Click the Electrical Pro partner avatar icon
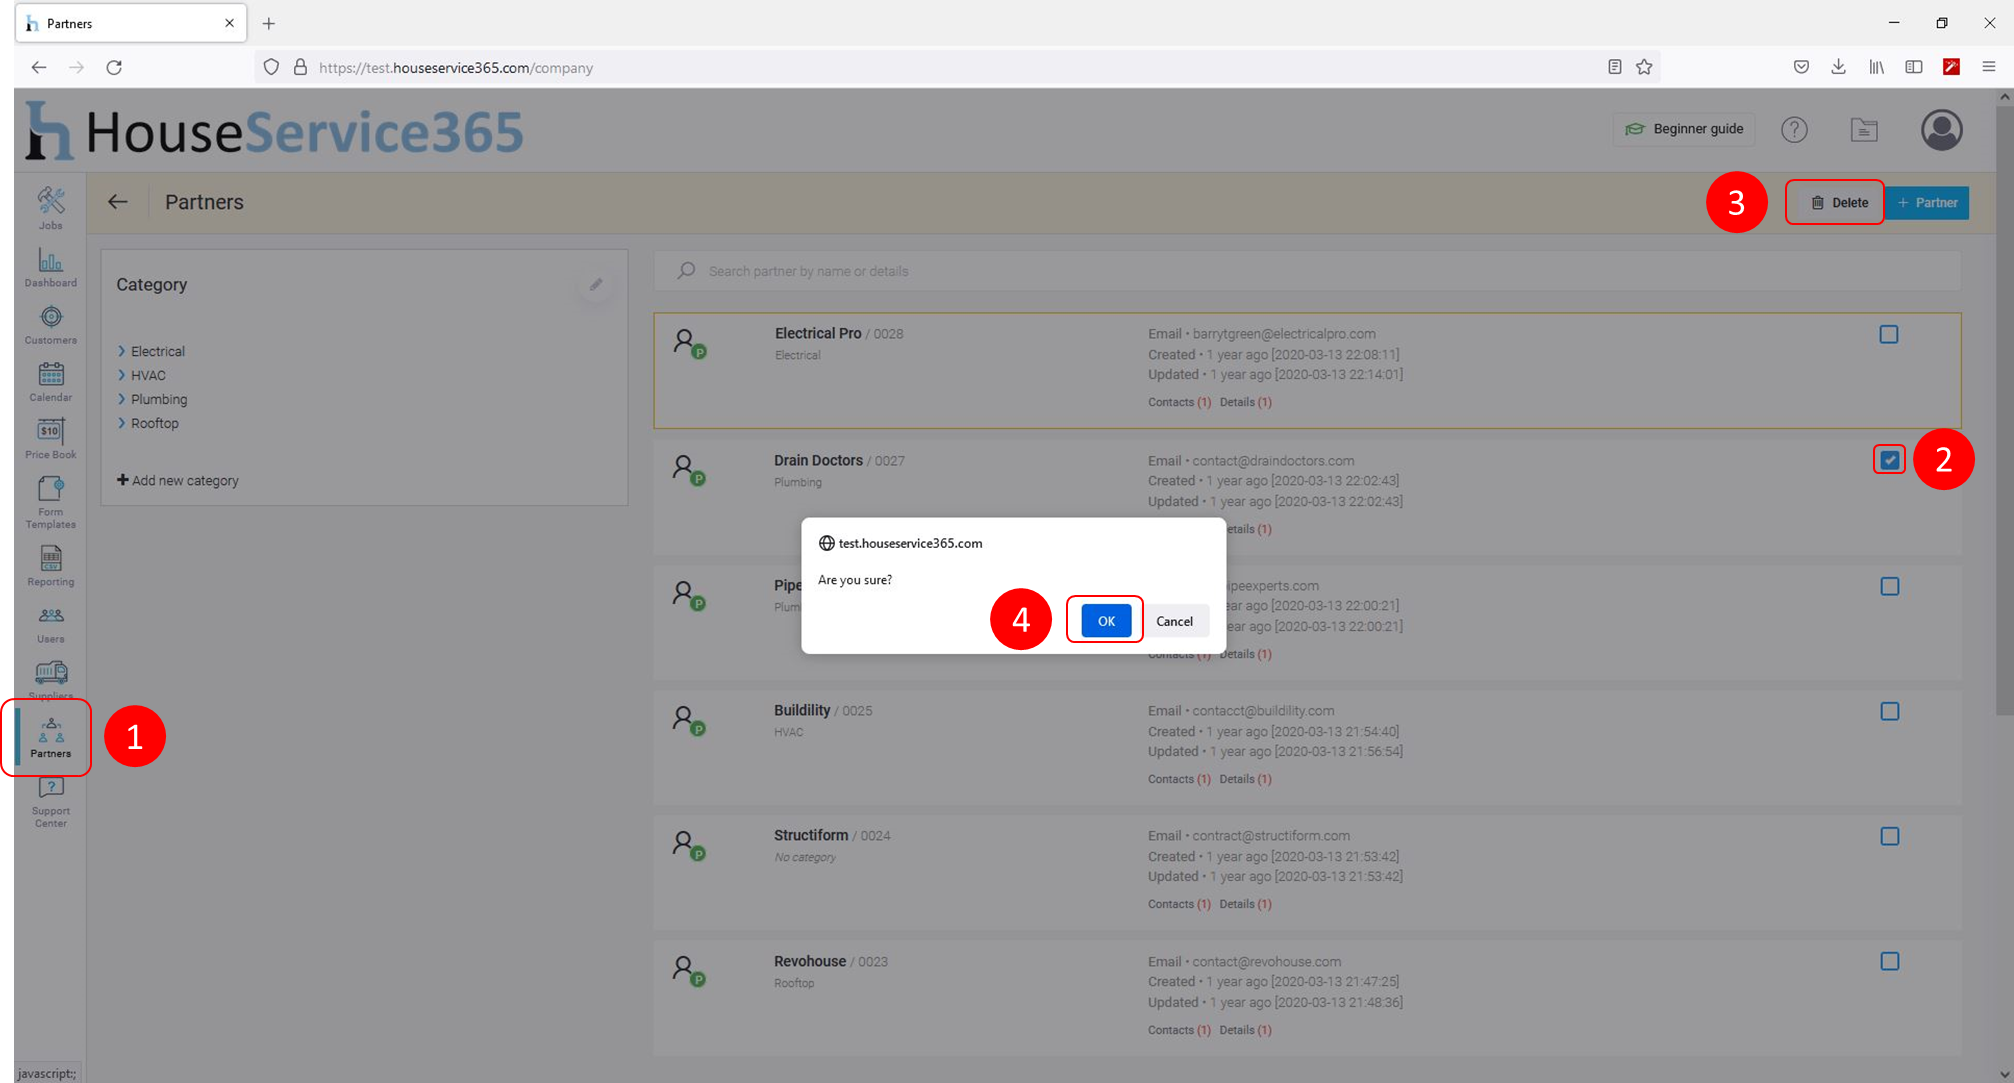 point(689,344)
